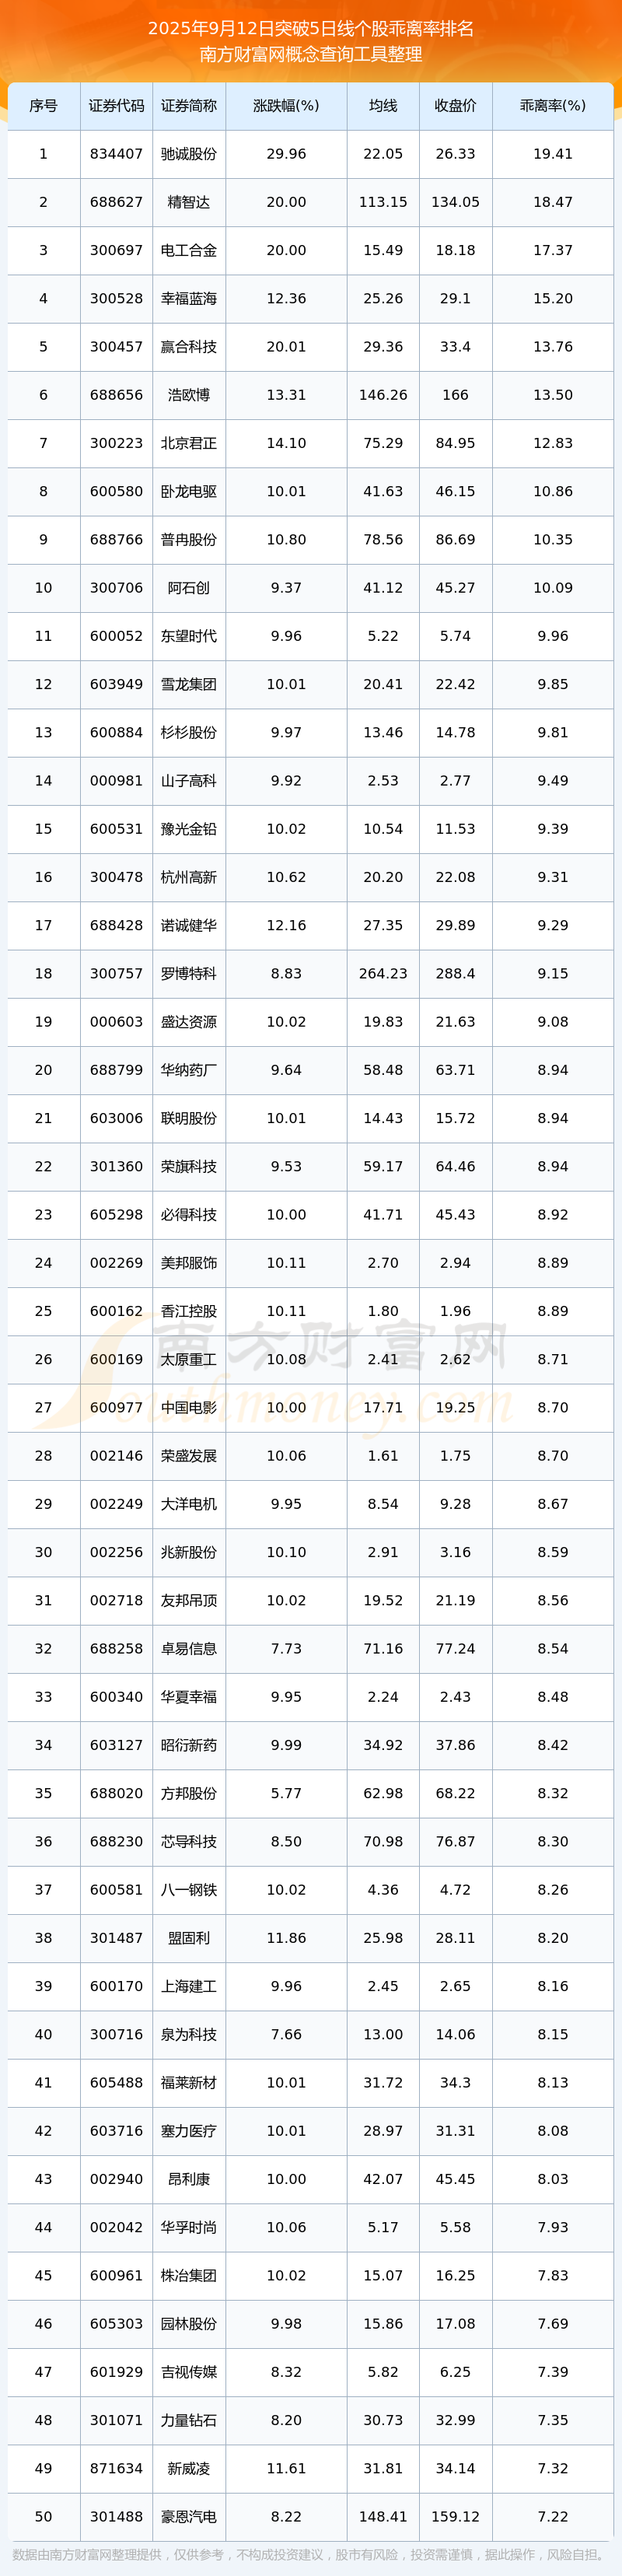Click stock name 香江控股

pos(189,1311)
